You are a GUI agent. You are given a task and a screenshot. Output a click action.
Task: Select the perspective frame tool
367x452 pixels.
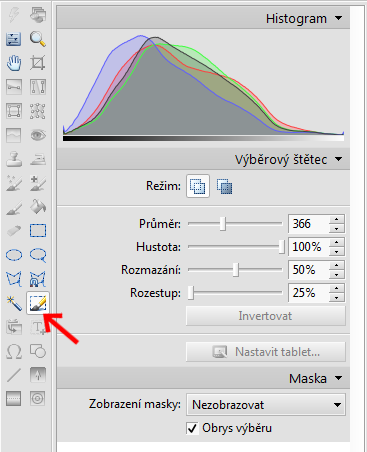pyautogui.click(x=14, y=111)
